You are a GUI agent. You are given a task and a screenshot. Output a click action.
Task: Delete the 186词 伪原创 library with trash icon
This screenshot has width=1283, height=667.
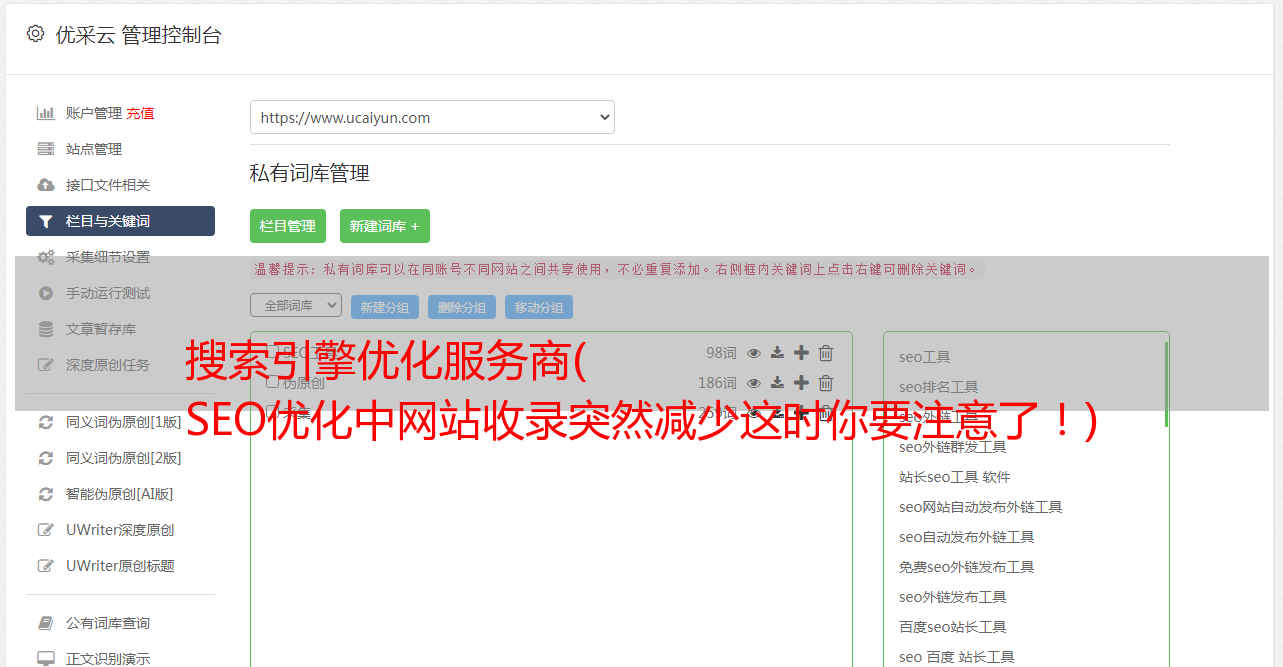826,383
